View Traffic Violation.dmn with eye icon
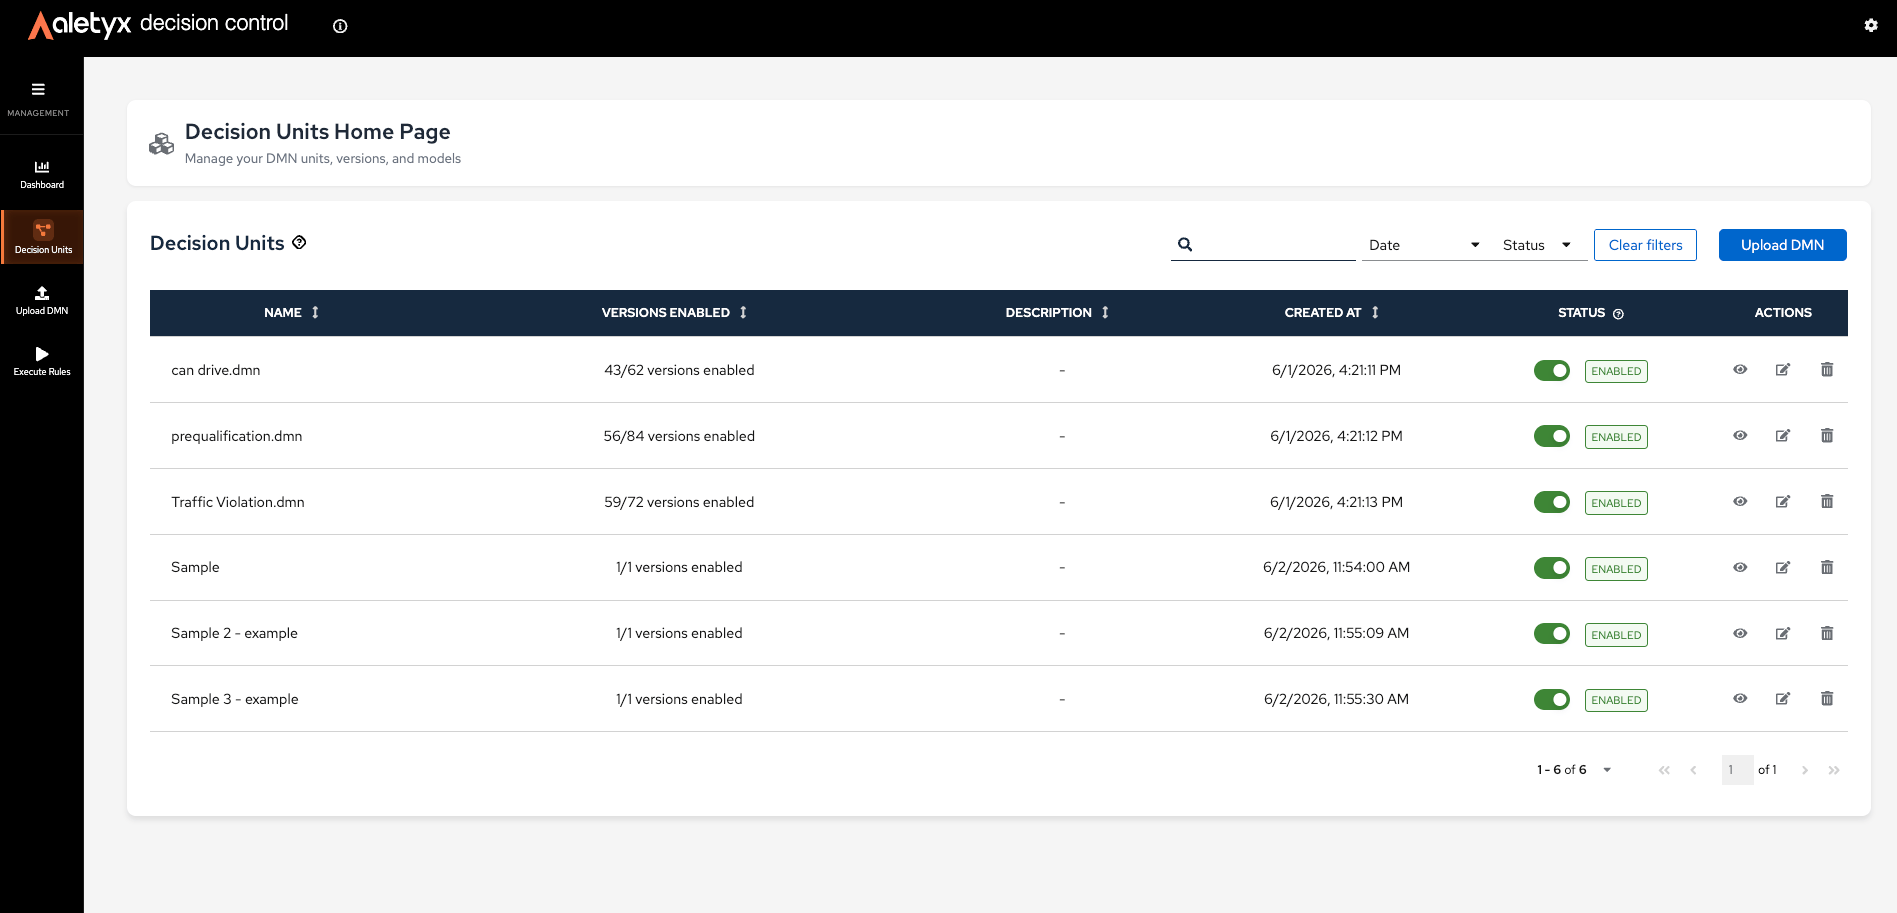Image resolution: width=1897 pixels, height=913 pixels. tap(1740, 502)
